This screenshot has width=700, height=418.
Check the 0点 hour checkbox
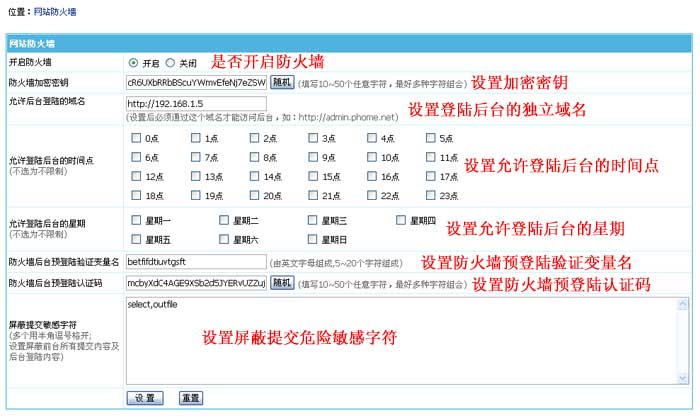(x=136, y=138)
